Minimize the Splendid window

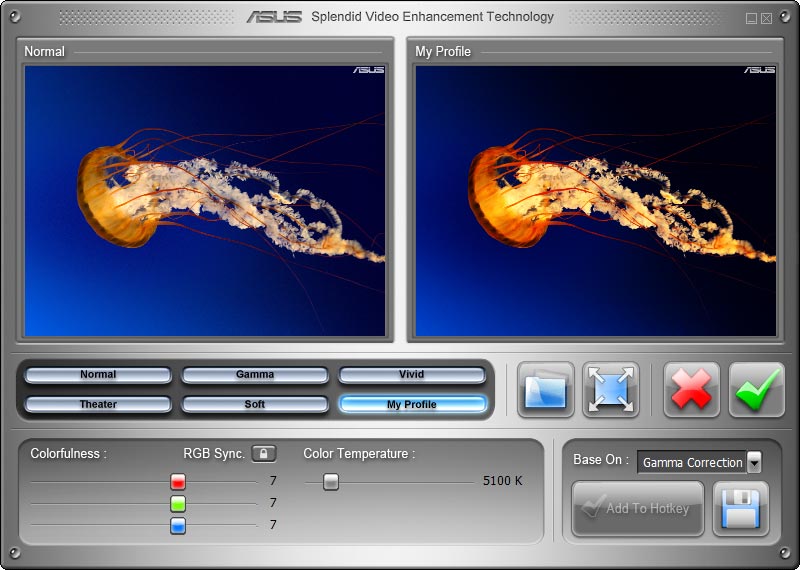[x=751, y=19]
